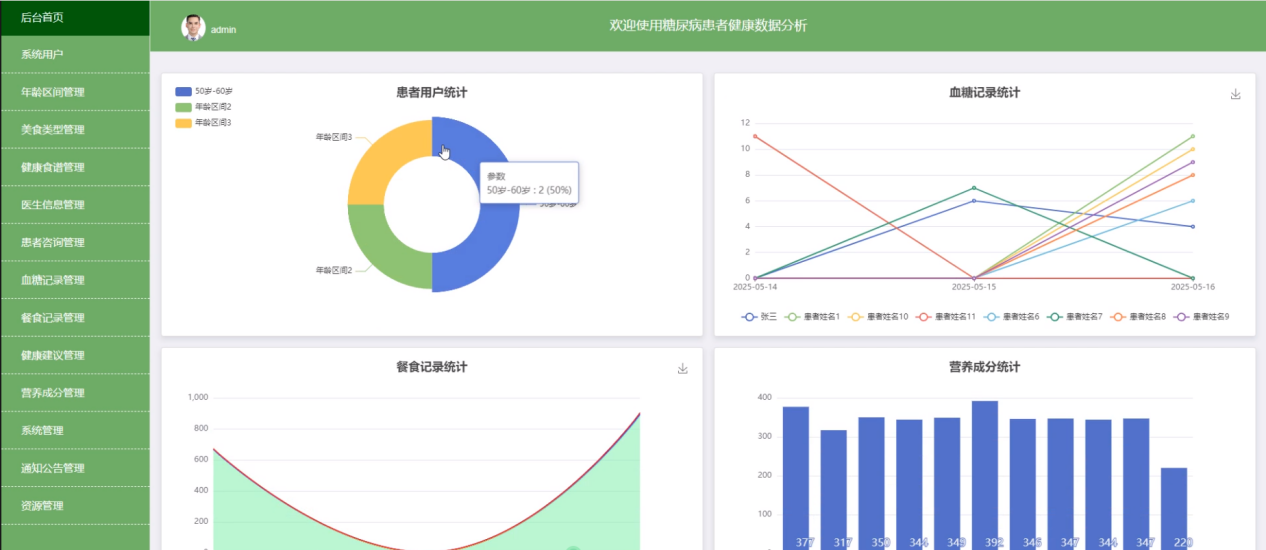Toggle the 患者姓名7 legend item
Screen dimensions: 1266x550
click(x=1074, y=316)
